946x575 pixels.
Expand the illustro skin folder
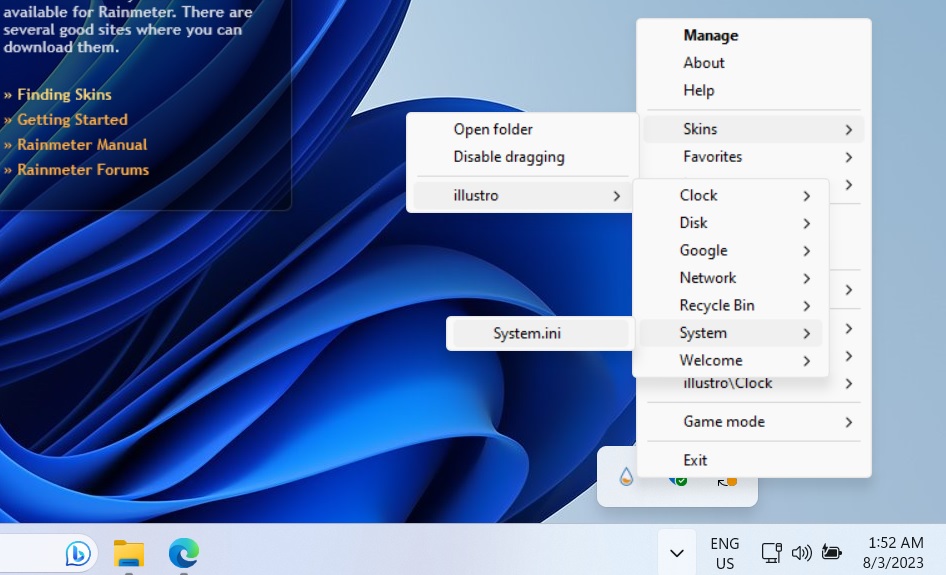[x=522, y=195]
